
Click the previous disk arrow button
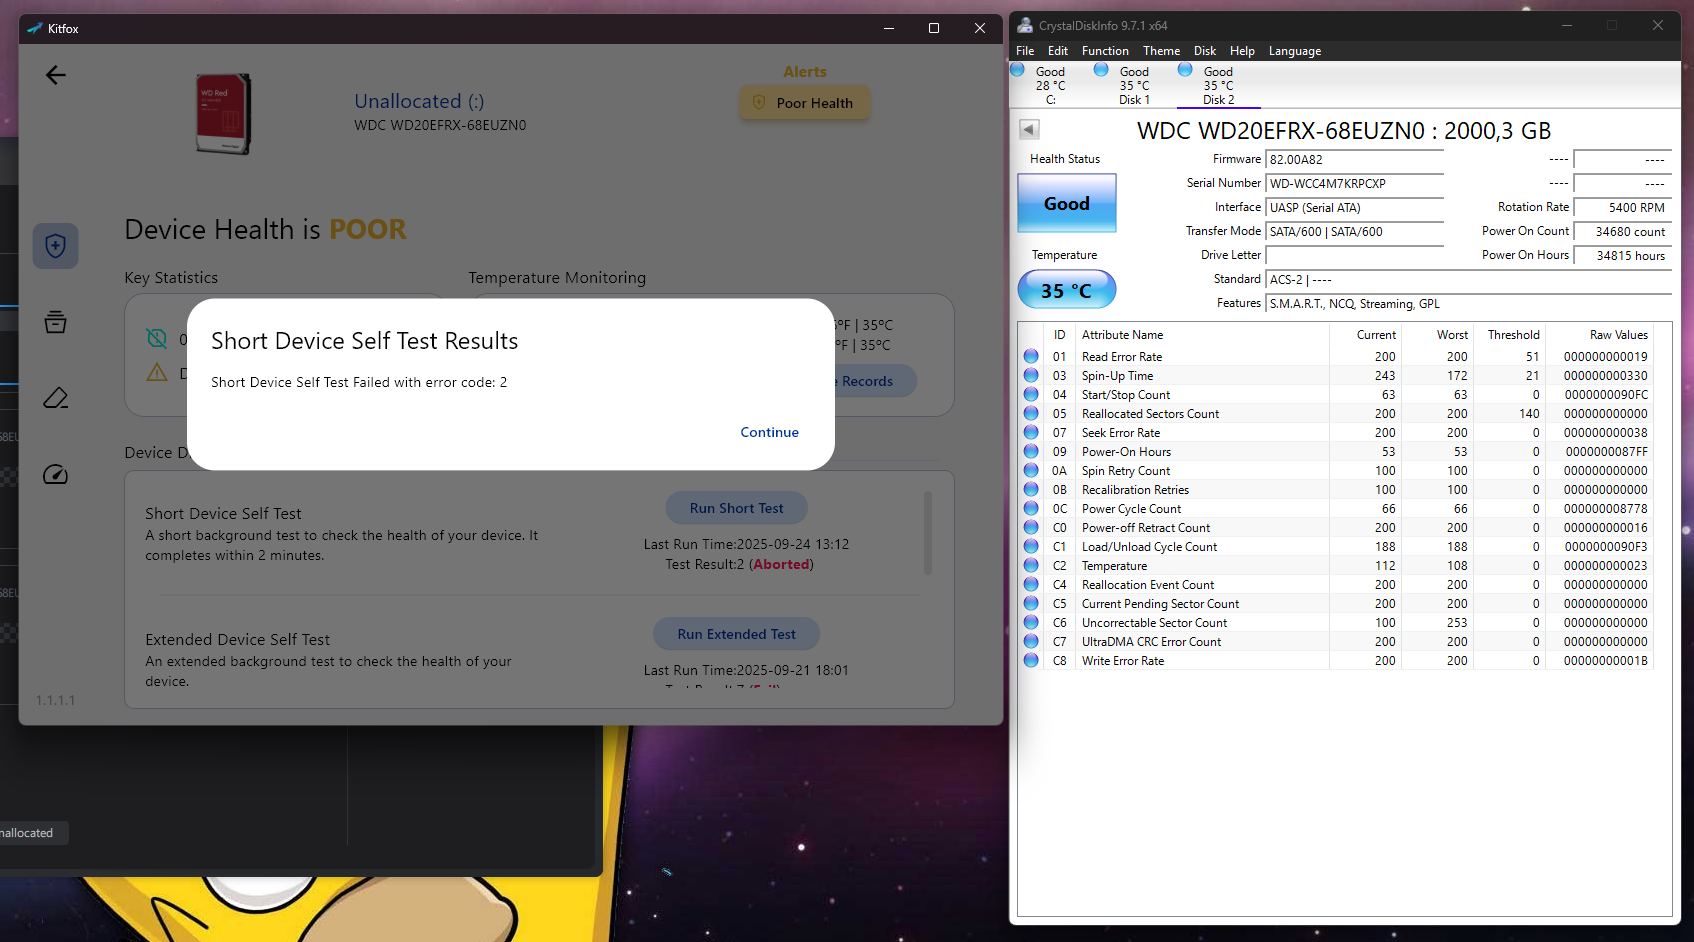tap(1029, 129)
